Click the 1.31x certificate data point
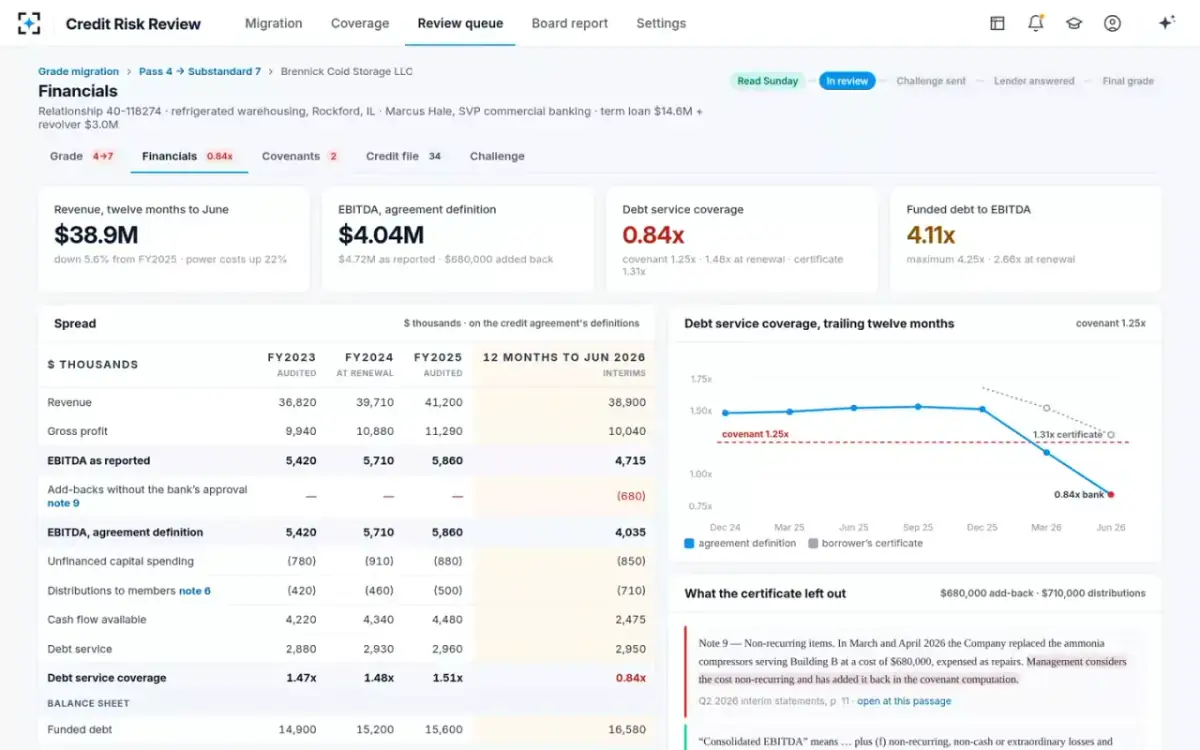Screen dimensions: 1200x750 1111,435
